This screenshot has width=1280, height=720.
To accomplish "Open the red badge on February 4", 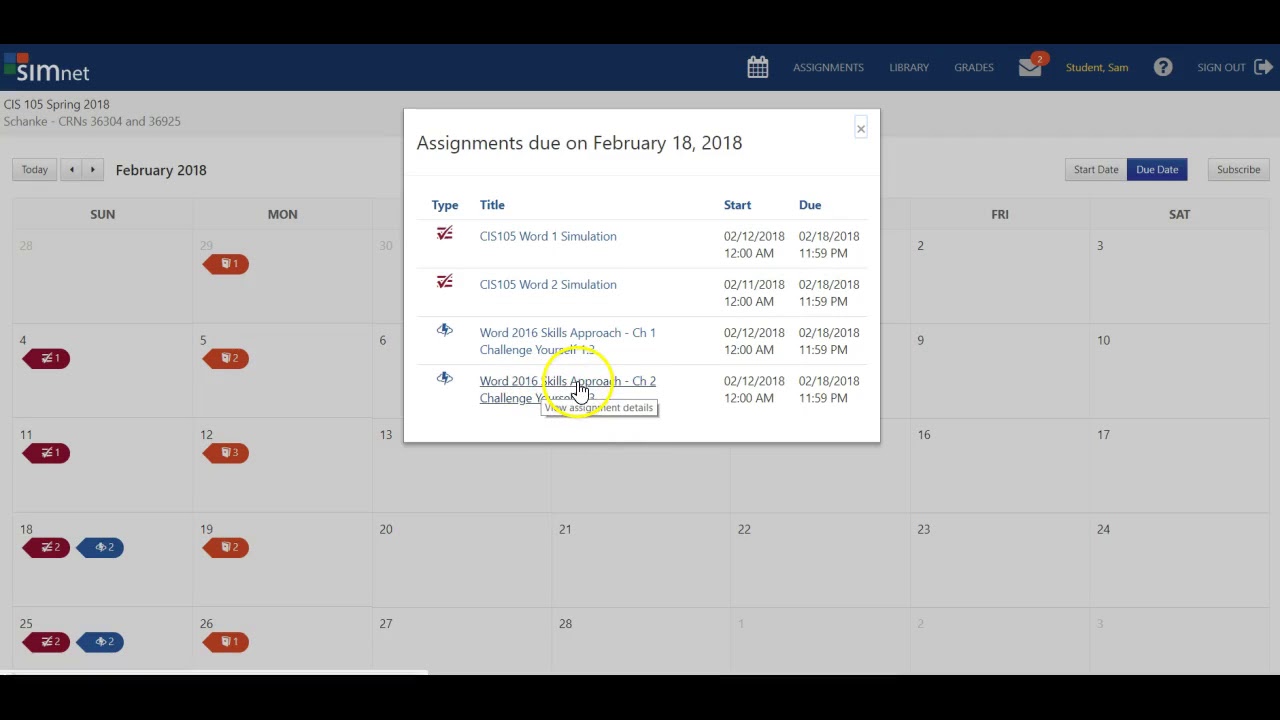I will (47, 358).
